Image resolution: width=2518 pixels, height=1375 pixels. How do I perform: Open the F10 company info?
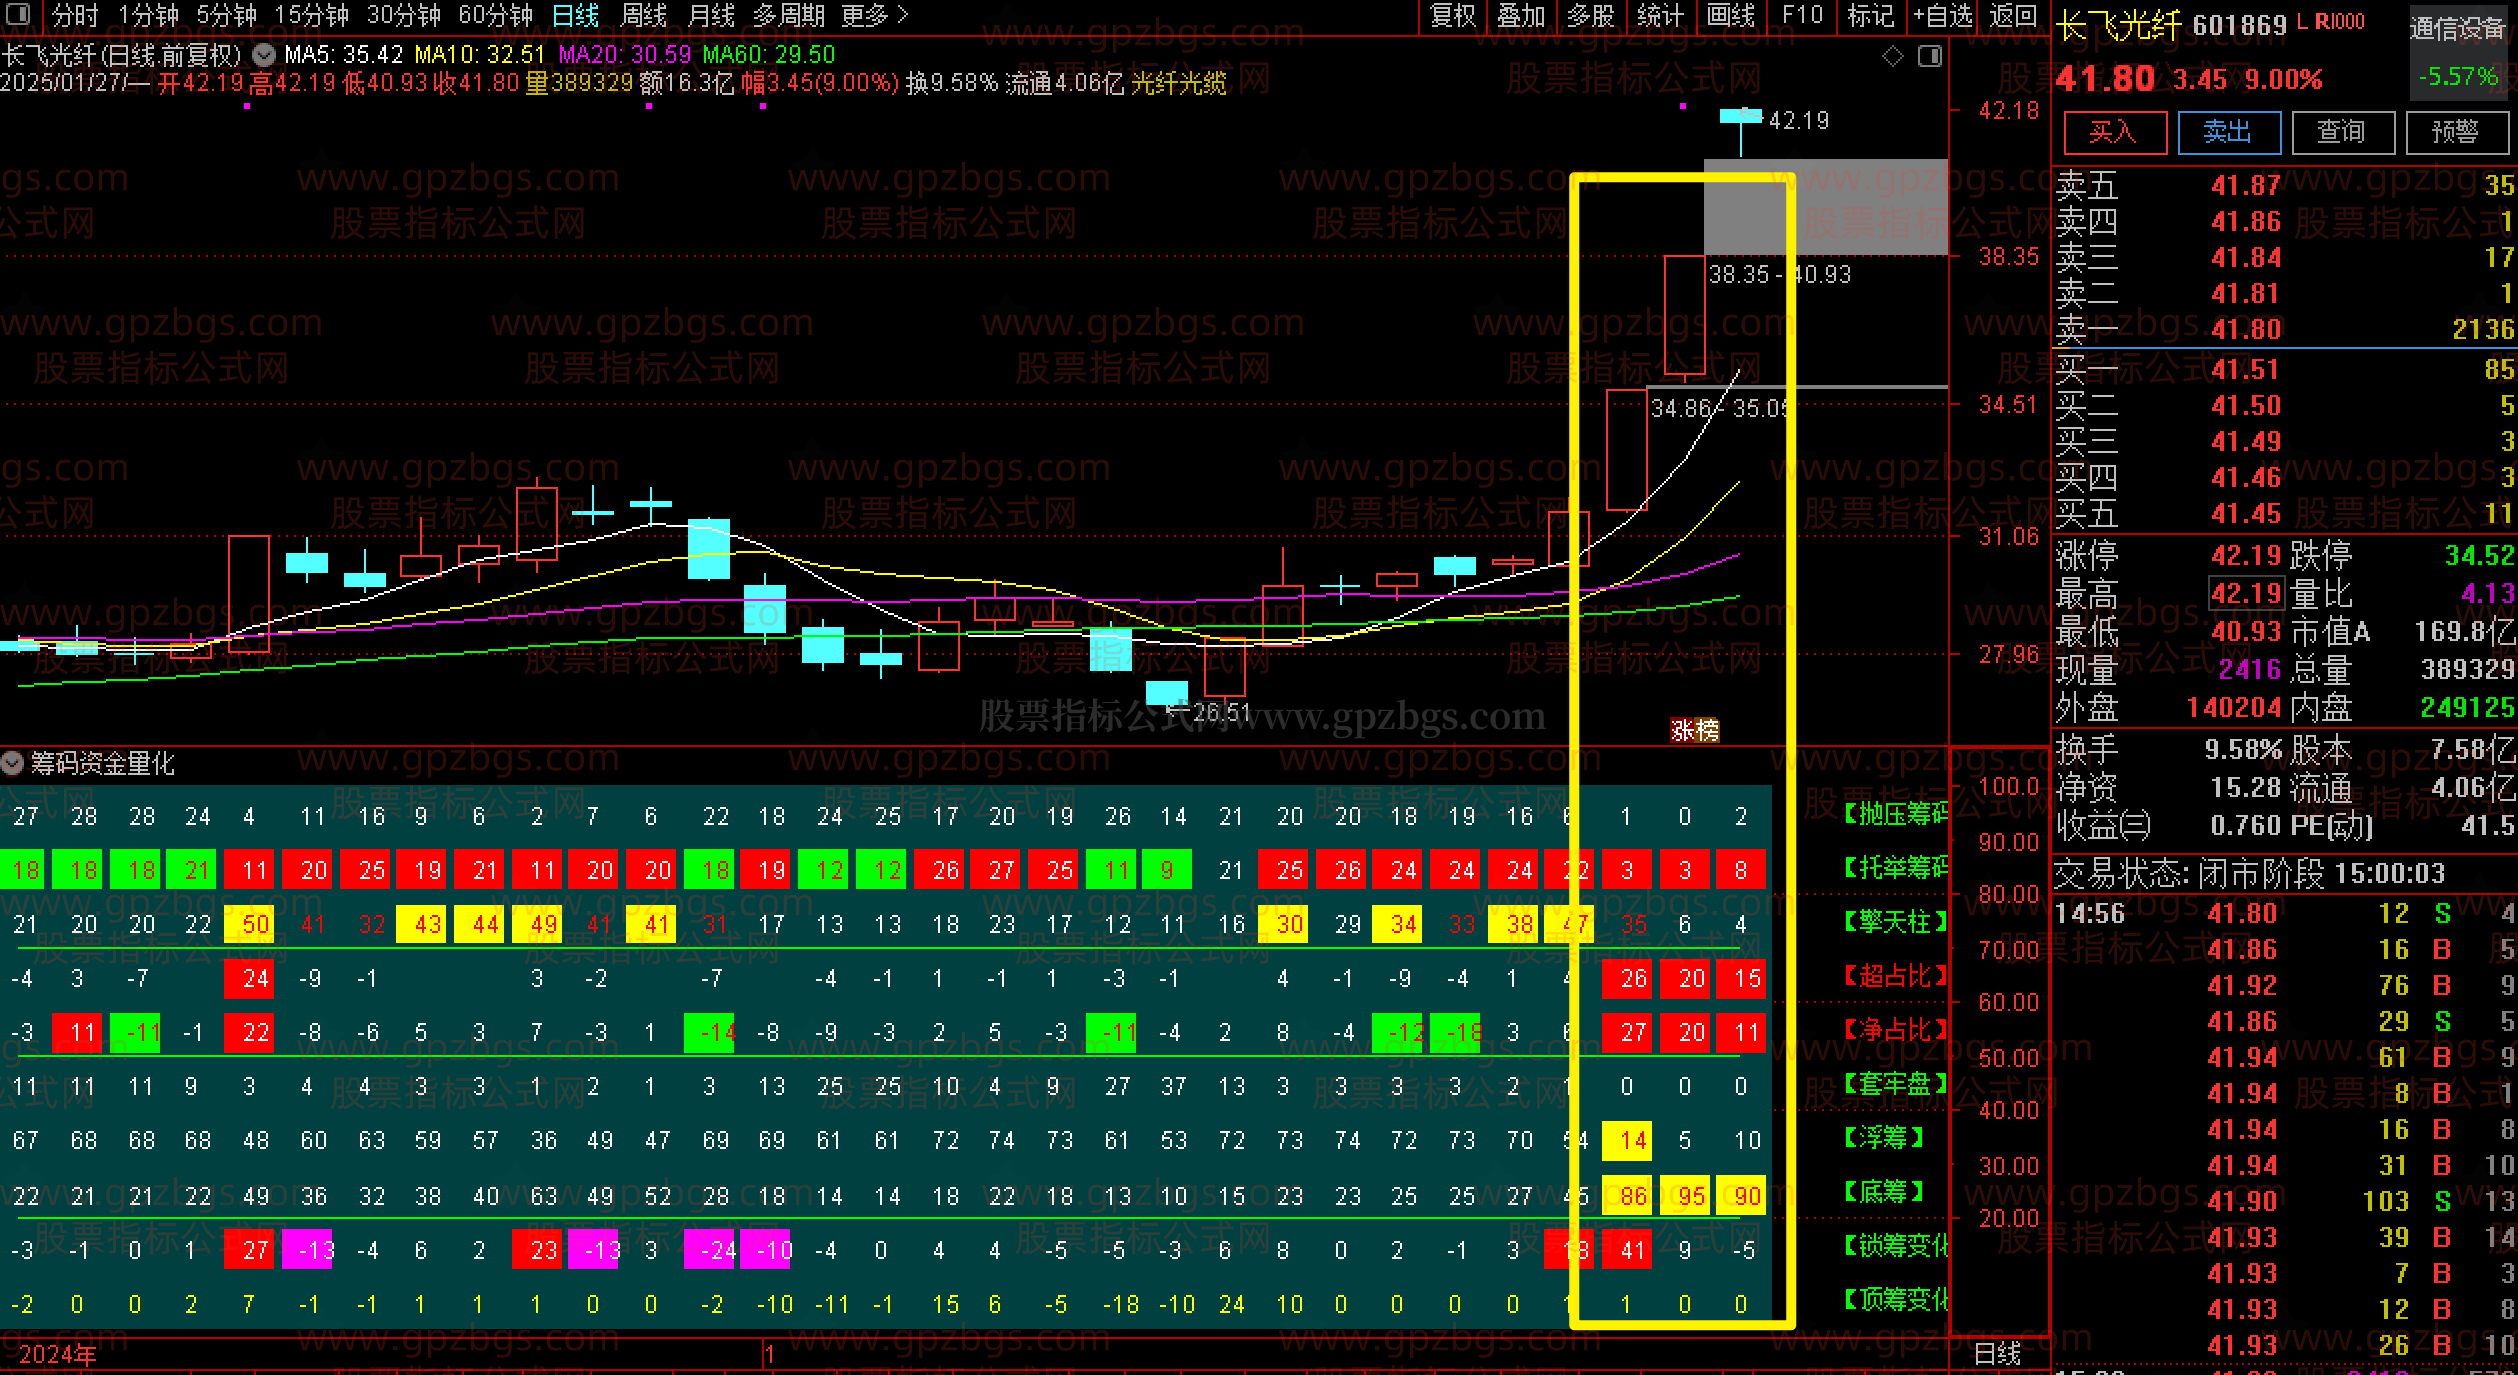coord(1802,15)
